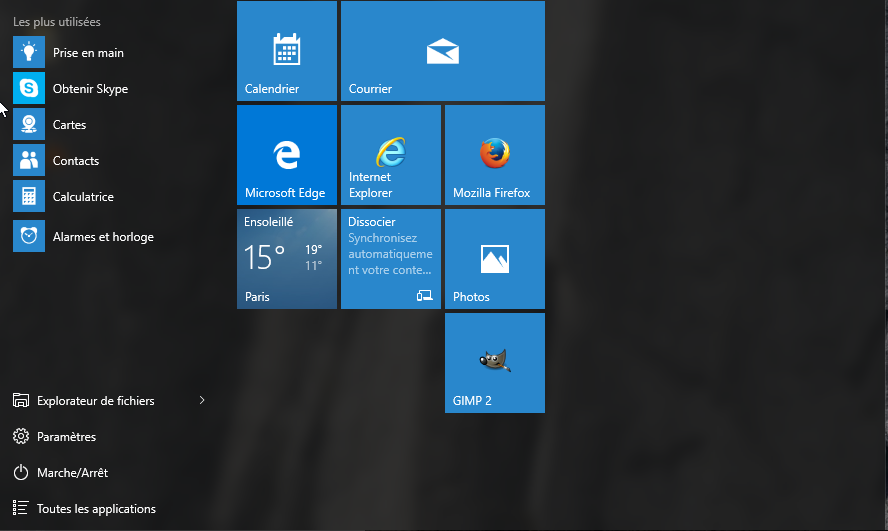Click the Explorateur de fichiers folder icon
The height and width of the screenshot is (531, 888).
[x=21, y=400]
